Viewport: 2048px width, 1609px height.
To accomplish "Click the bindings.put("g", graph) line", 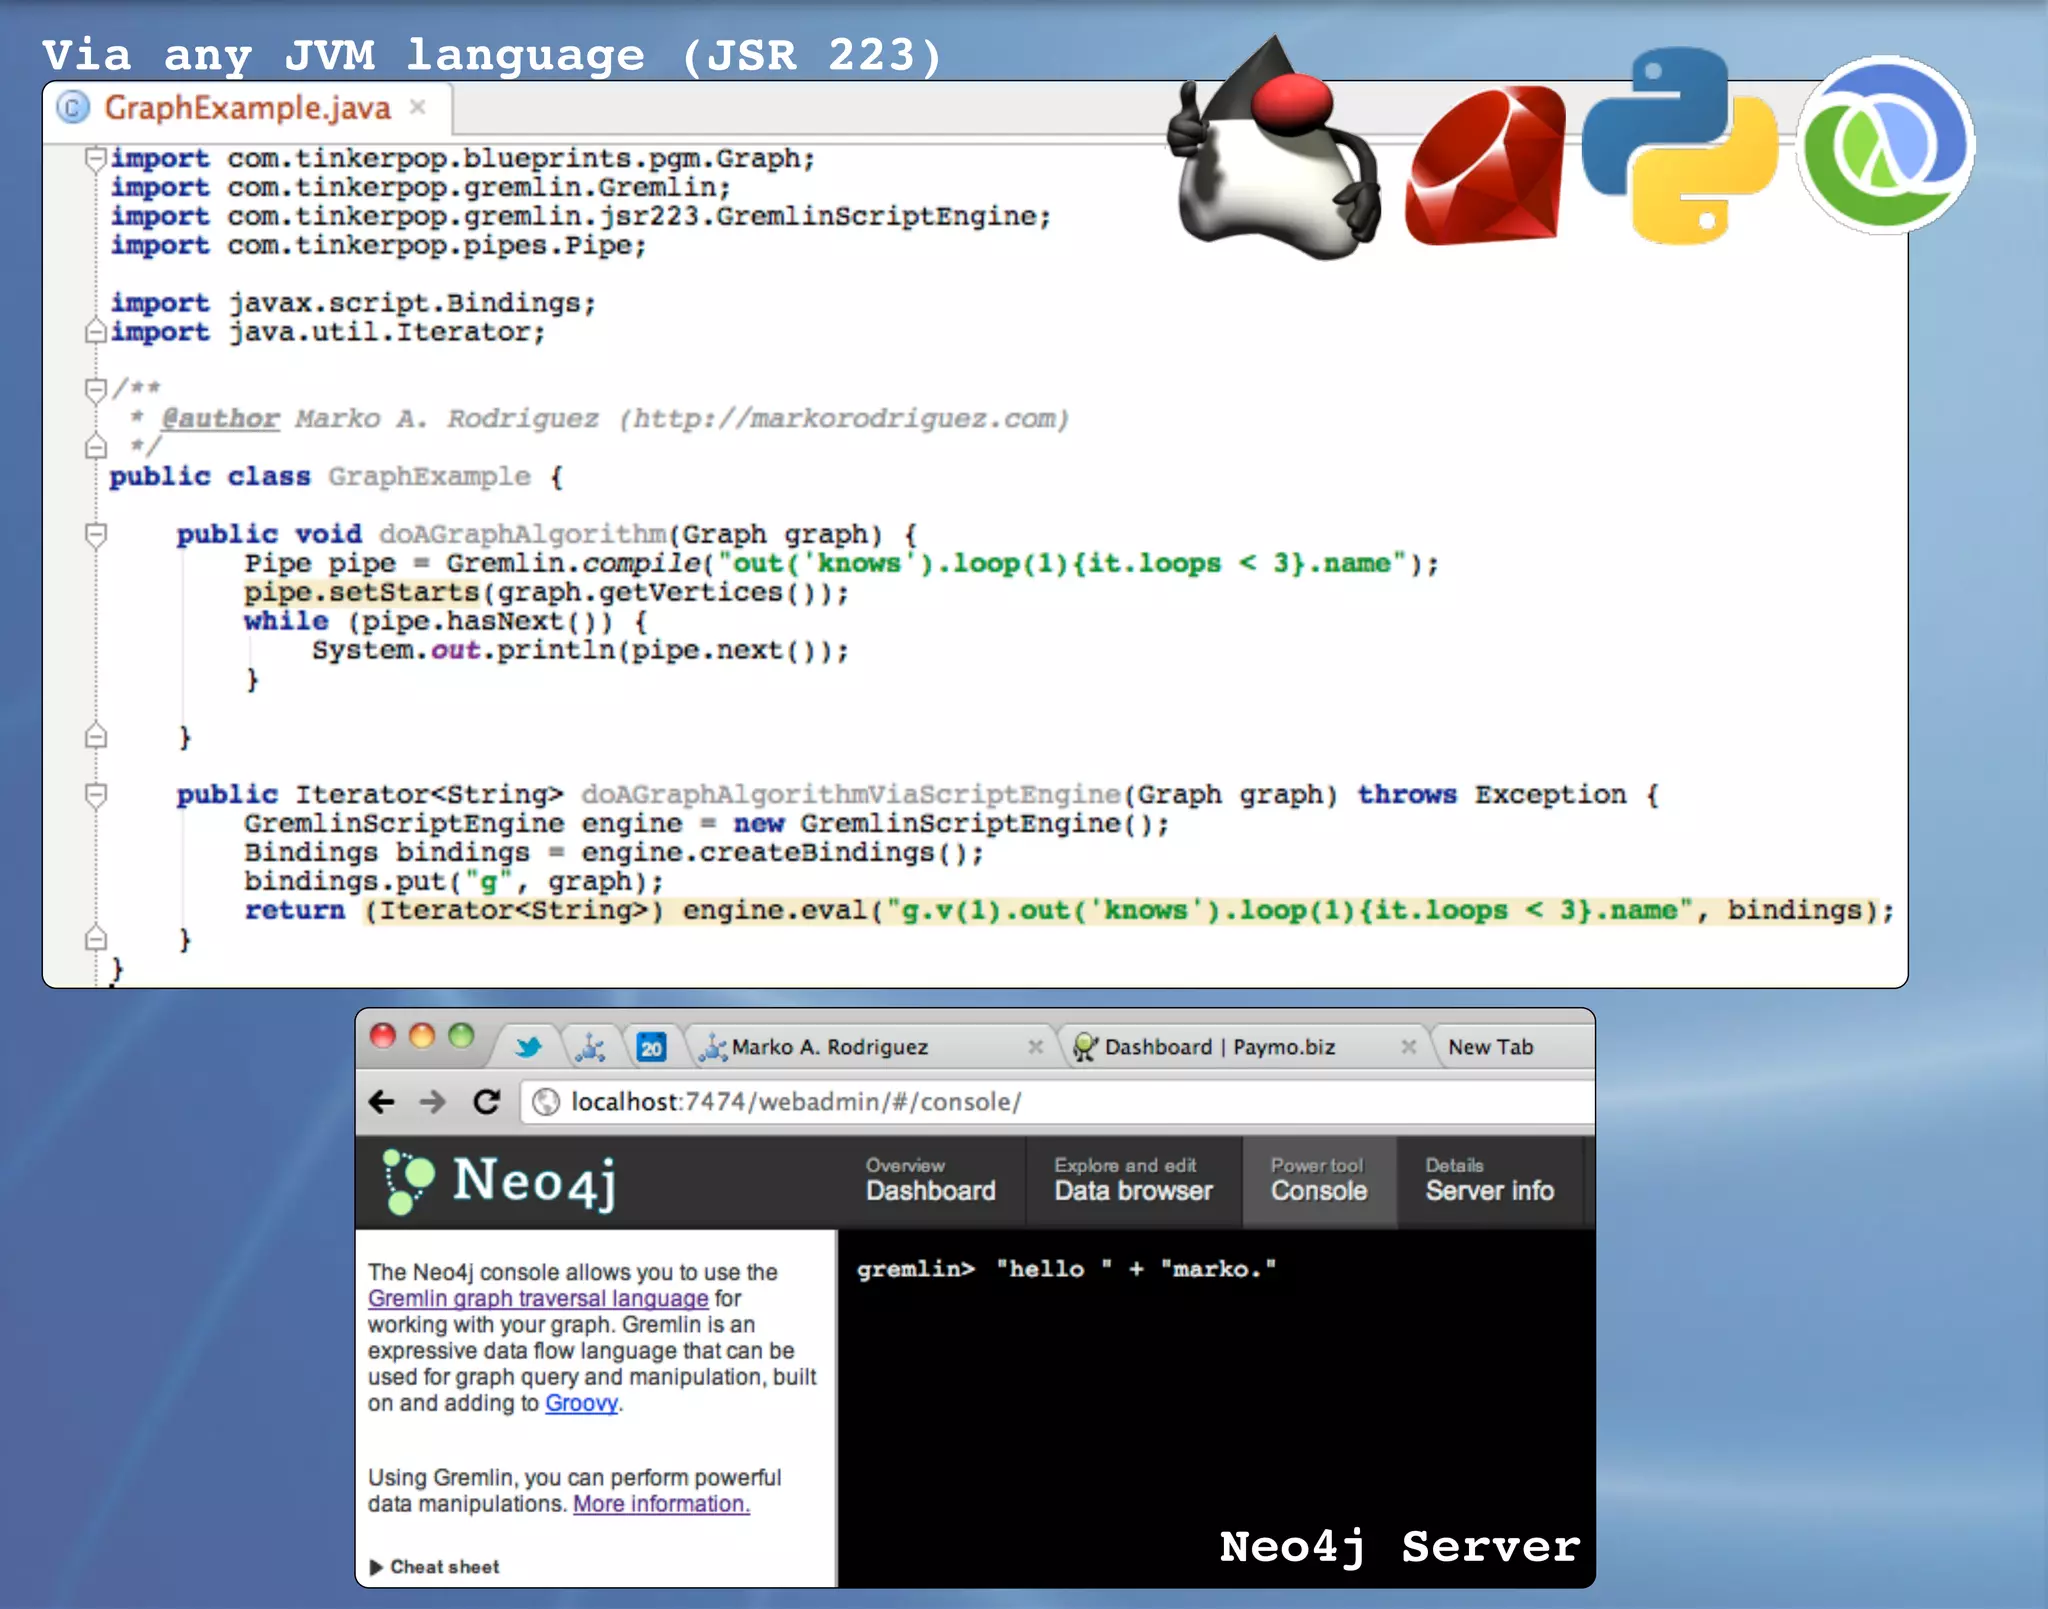I will (x=453, y=881).
